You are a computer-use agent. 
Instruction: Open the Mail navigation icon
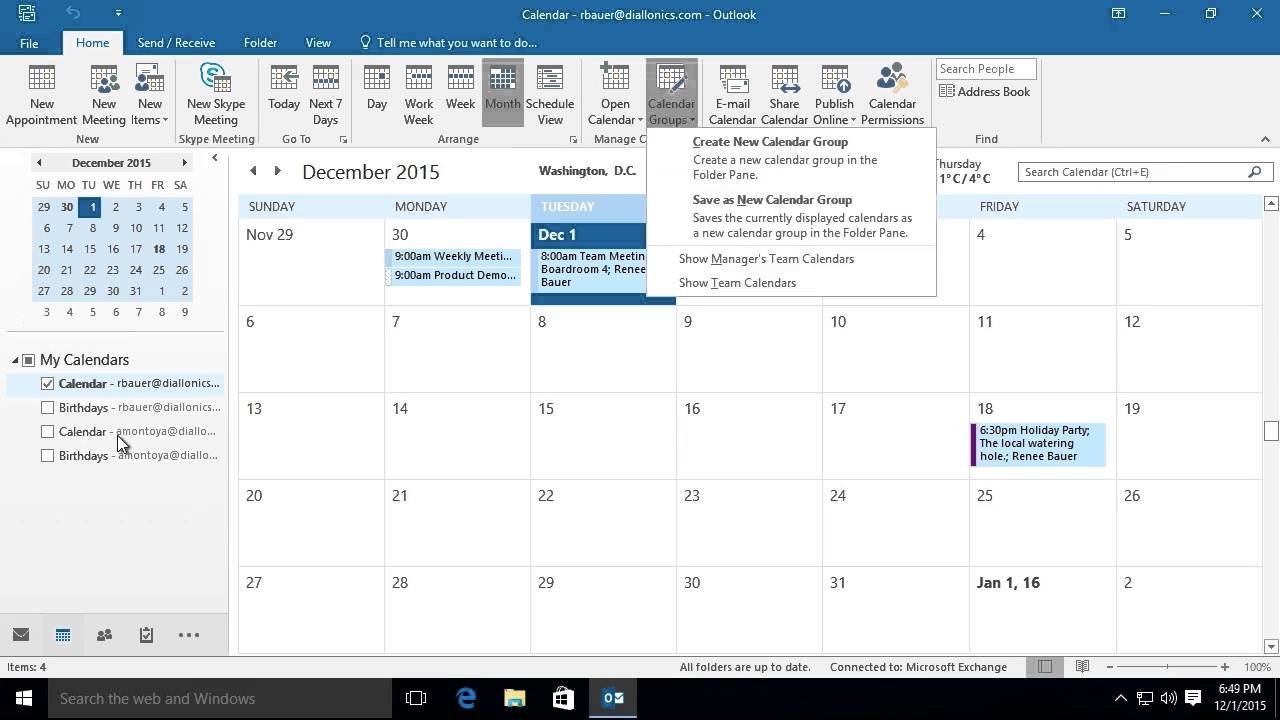pos(20,635)
